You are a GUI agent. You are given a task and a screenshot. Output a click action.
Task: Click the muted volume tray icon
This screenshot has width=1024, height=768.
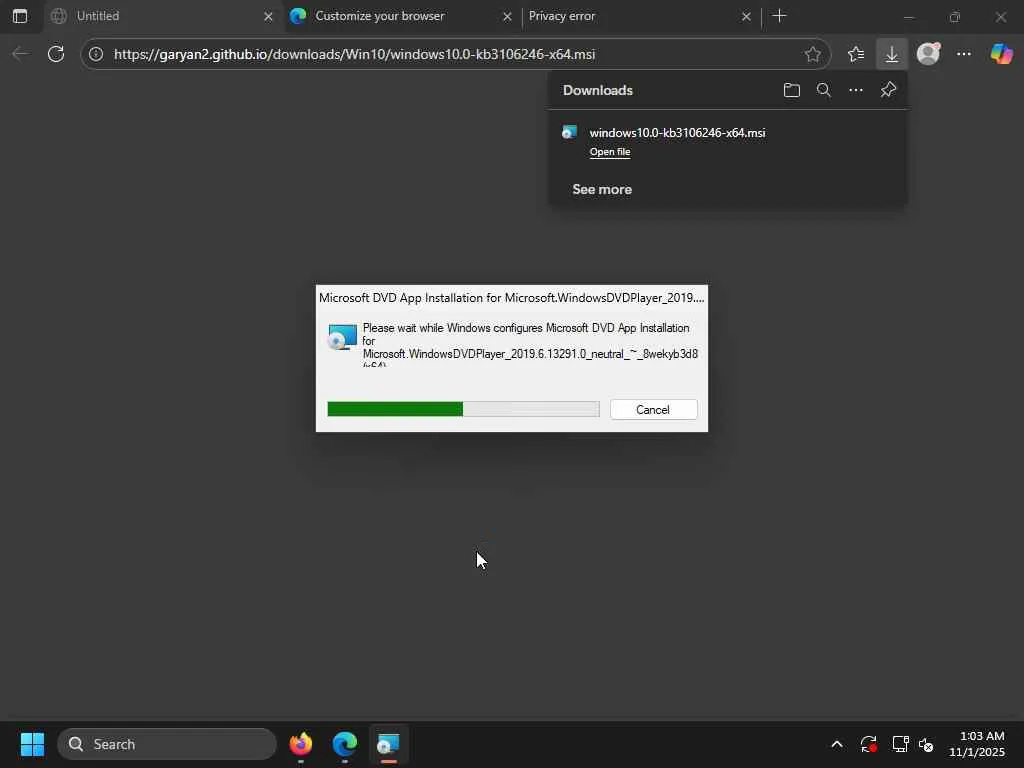(x=926, y=744)
